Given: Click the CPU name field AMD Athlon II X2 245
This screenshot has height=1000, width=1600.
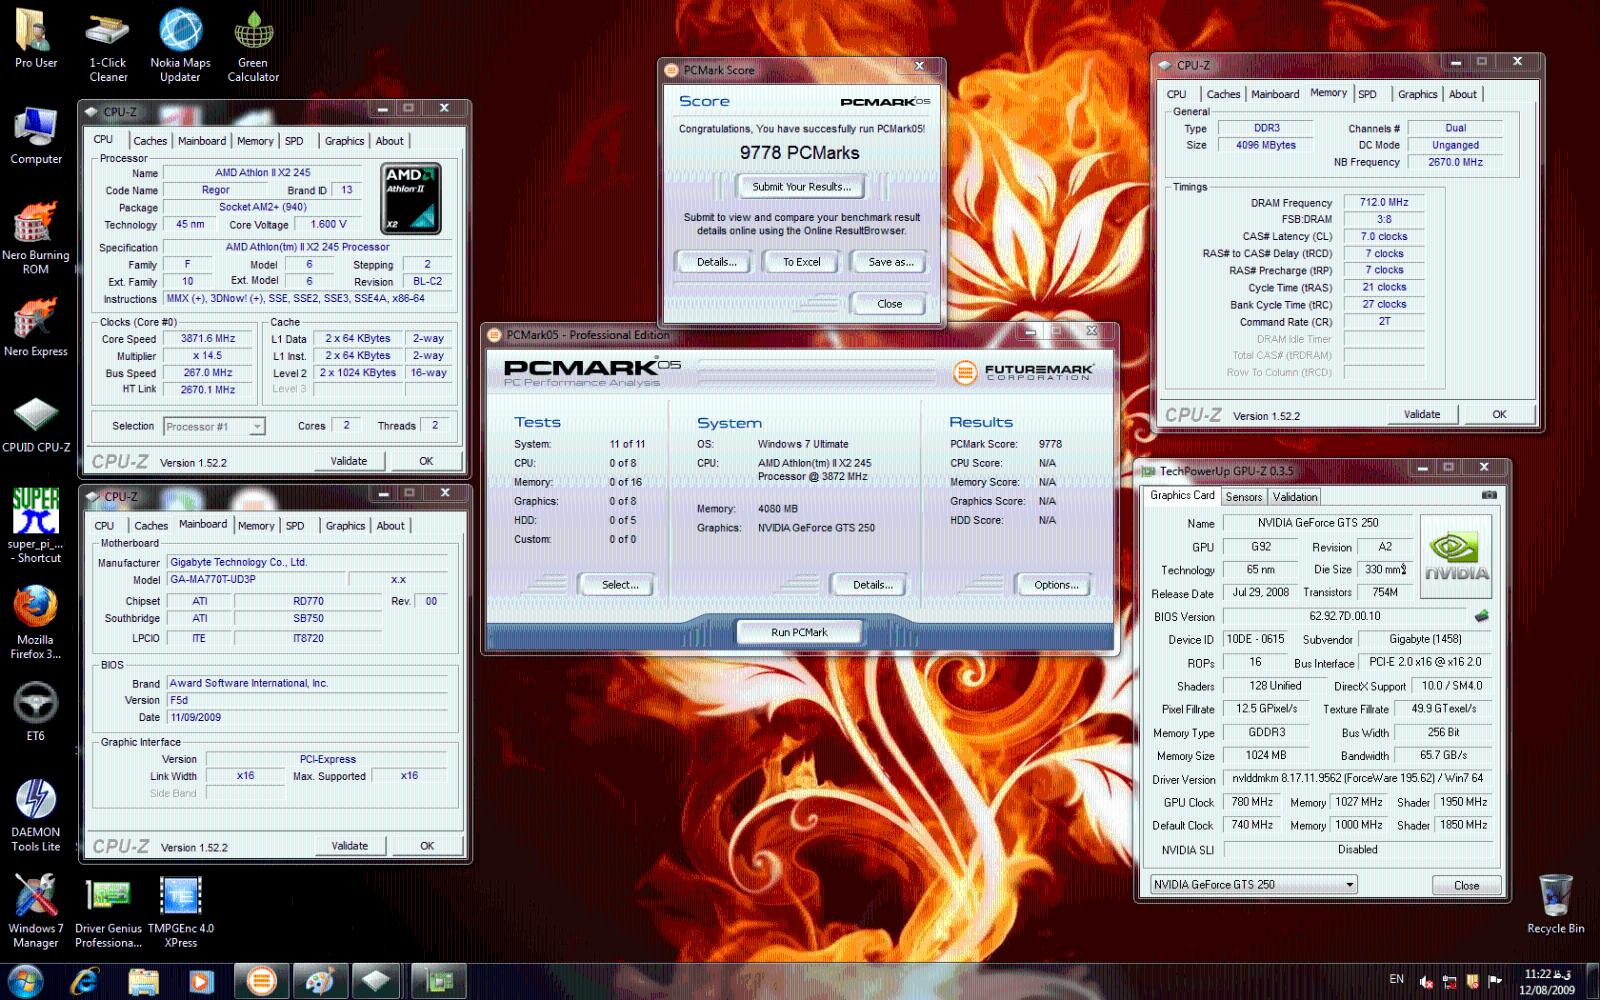Looking at the screenshot, I should [263, 172].
